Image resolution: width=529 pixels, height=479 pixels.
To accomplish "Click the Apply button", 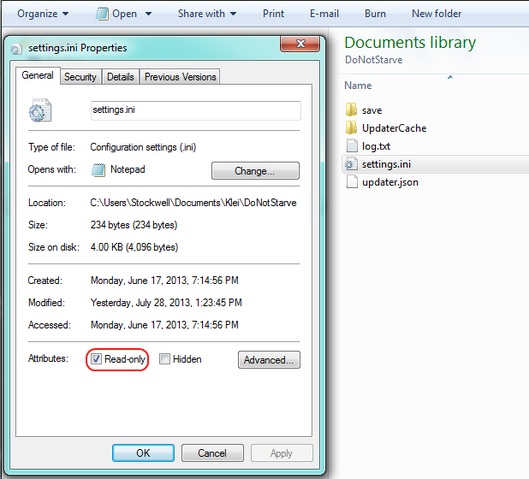I will pyautogui.click(x=281, y=453).
